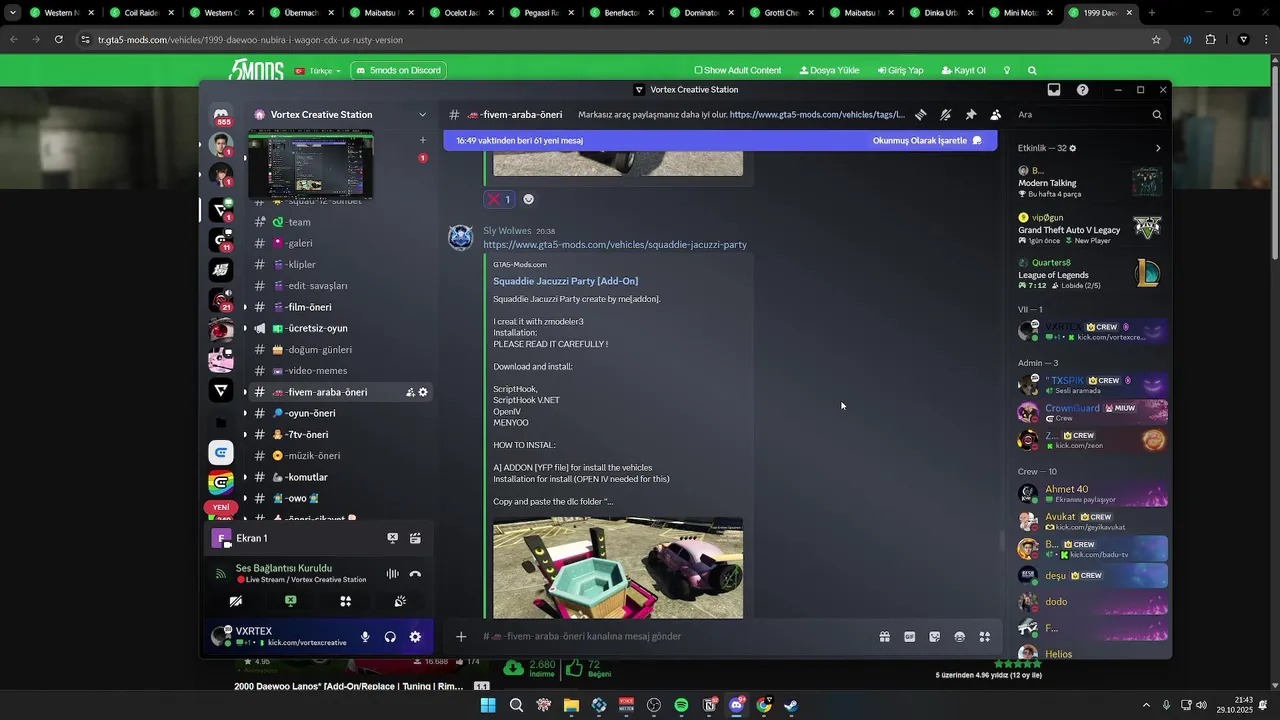The height and width of the screenshot is (720, 1280).
Task: Open Giriş Yap login link
Action: point(900,71)
